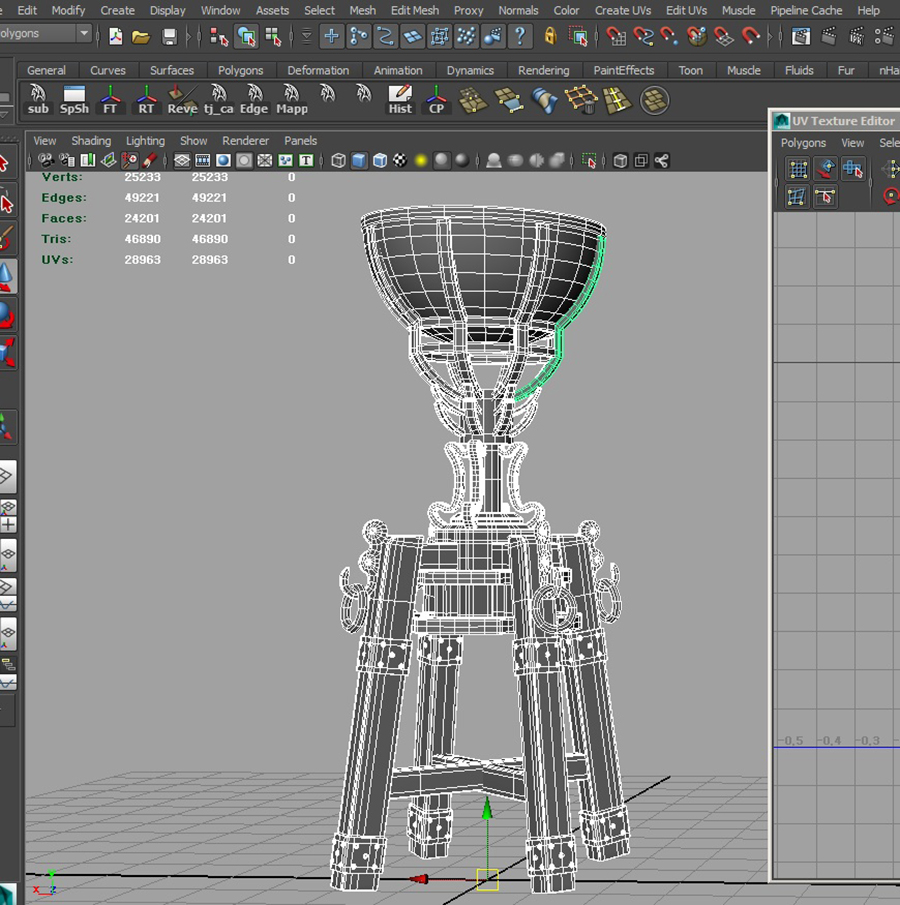900x905 pixels.
Task: Toggle the curves selection mask icon
Action: click(385, 36)
